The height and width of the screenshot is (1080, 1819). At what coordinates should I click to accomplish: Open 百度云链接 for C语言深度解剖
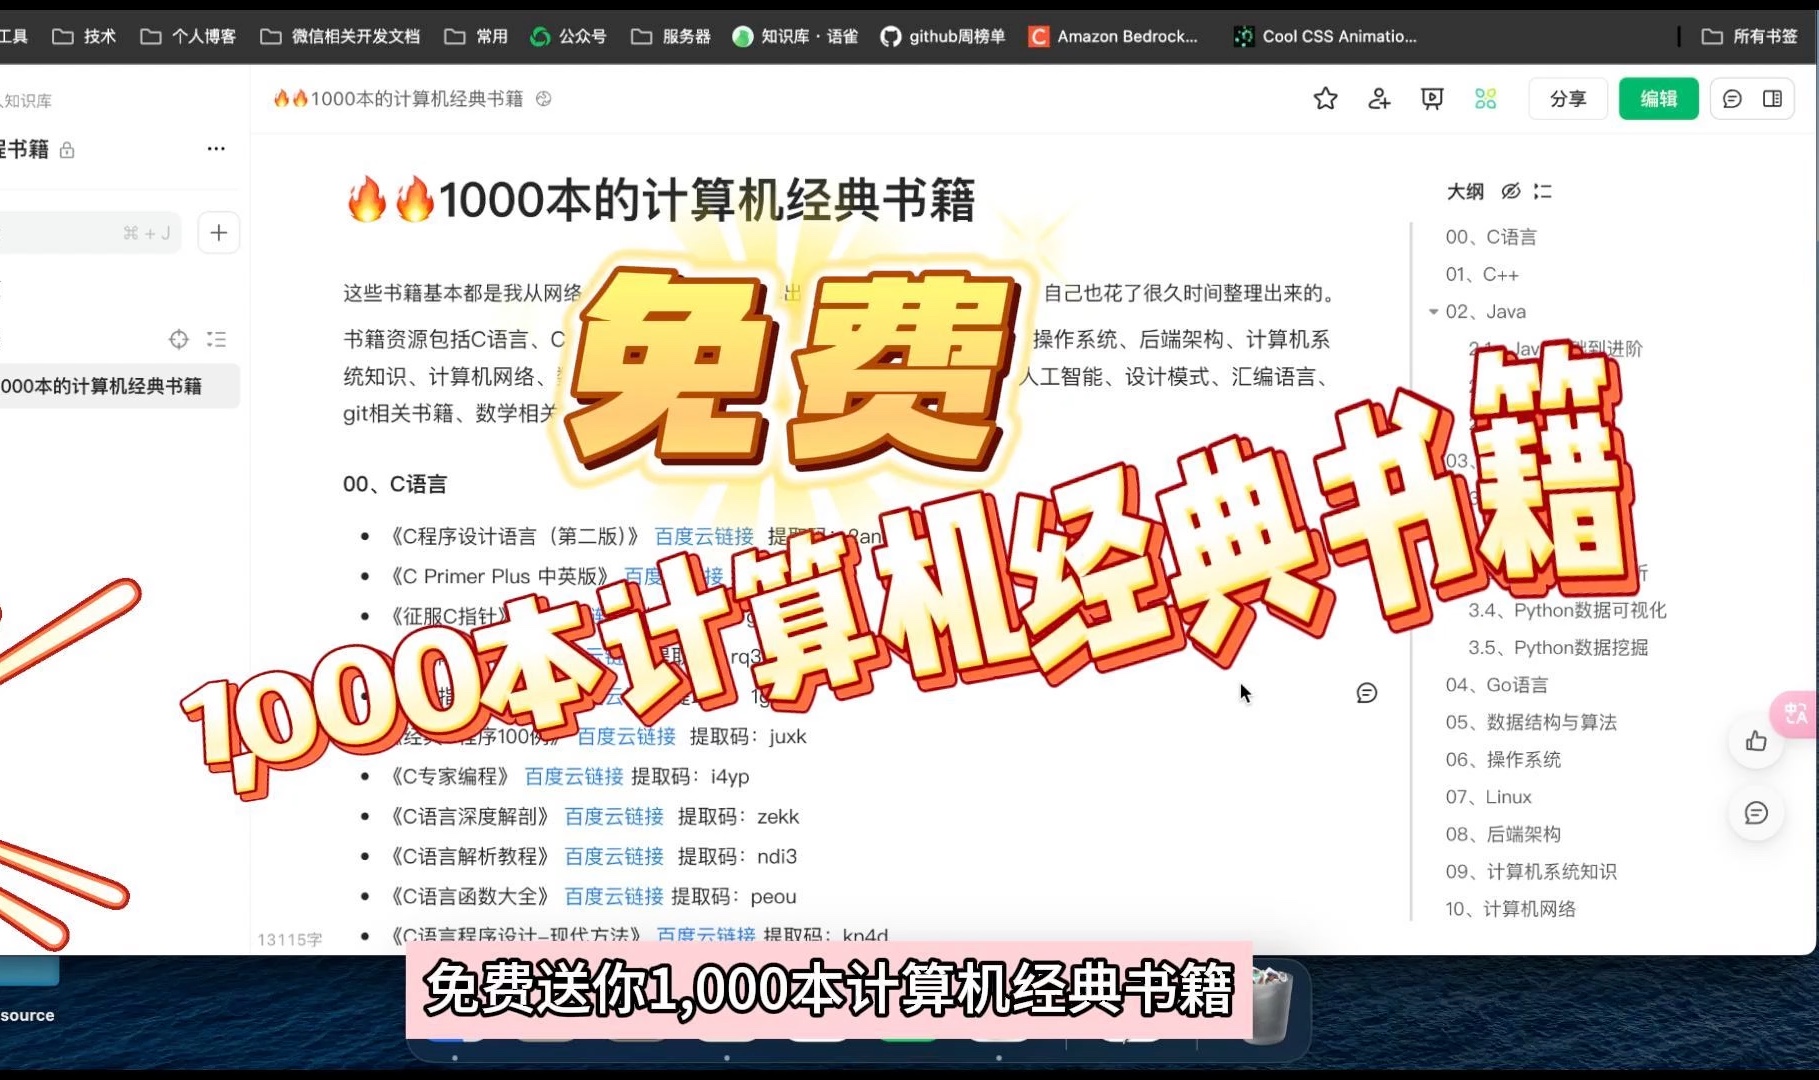click(x=614, y=817)
